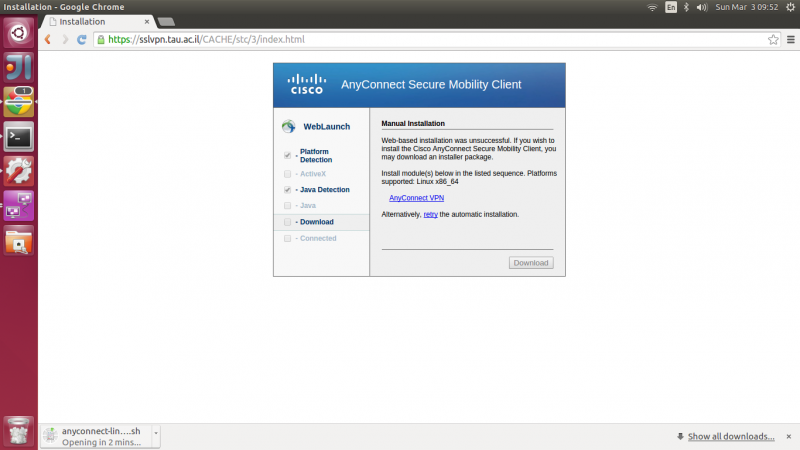The height and width of the screenshot is (450, 800).
Task: Click the Bluetooth indicator in top panel
Action: point(687,7)
